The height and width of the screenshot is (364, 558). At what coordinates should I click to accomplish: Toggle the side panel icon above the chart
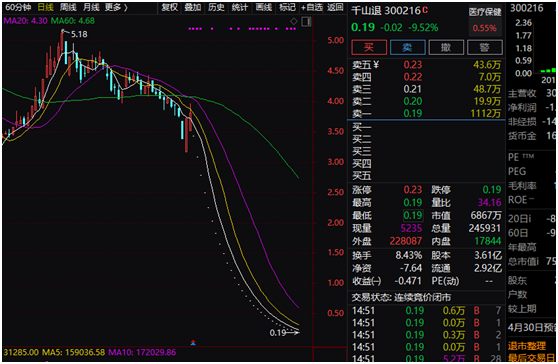click(x=306, y=22)
